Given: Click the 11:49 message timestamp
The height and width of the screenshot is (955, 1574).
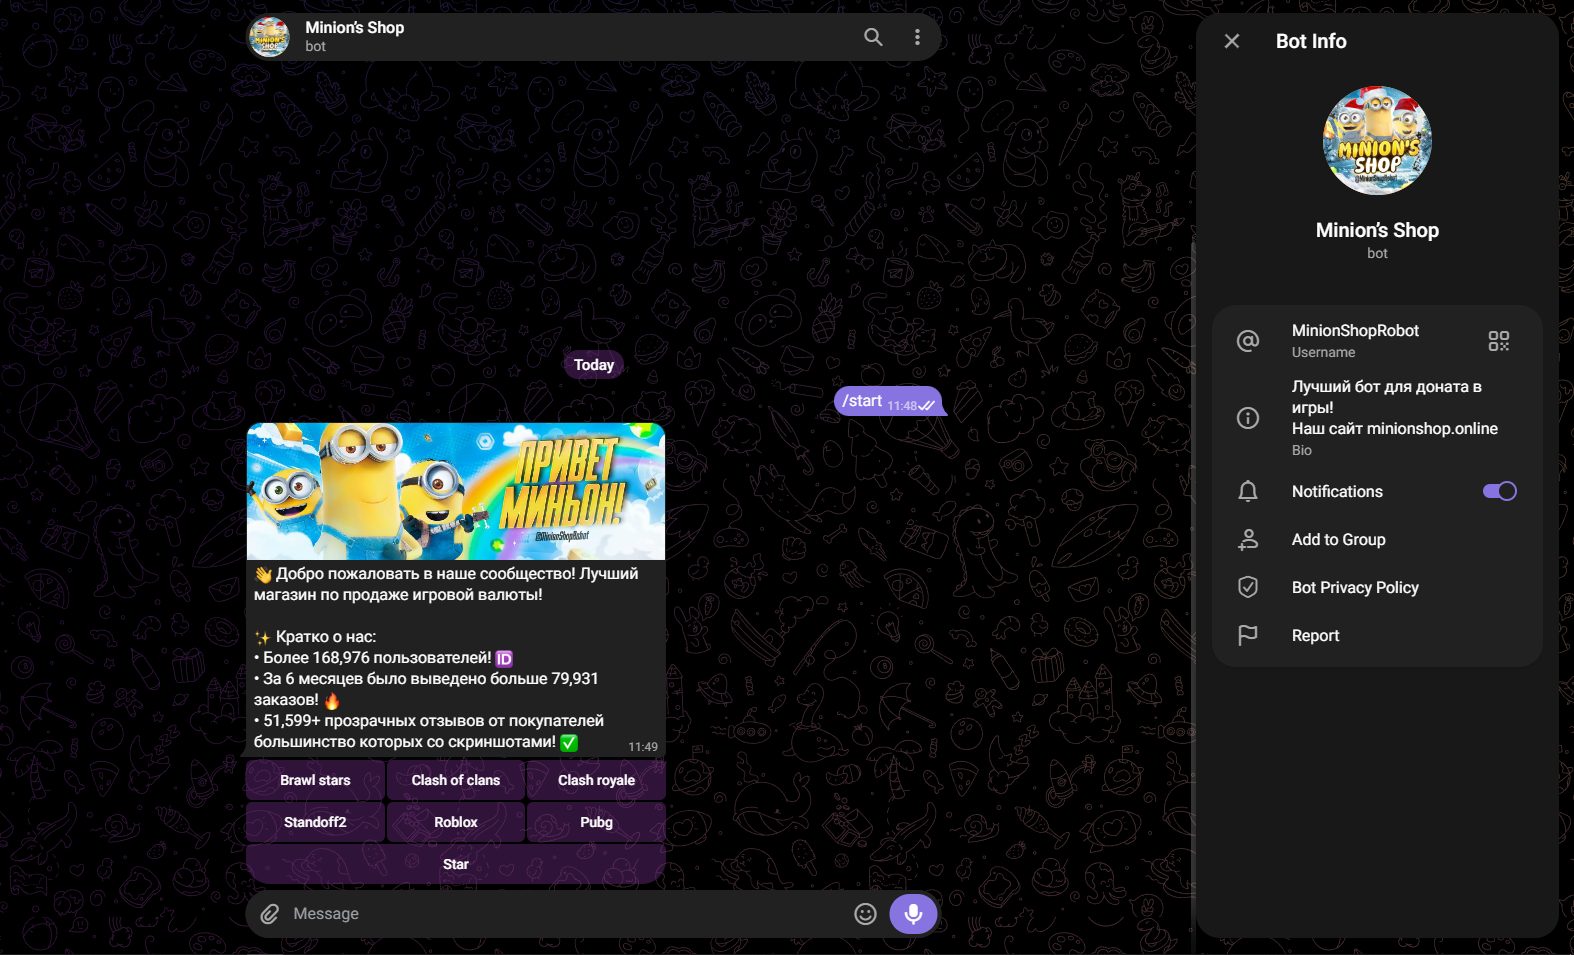Looking at the screenshot, I should (x=643, y=747).
